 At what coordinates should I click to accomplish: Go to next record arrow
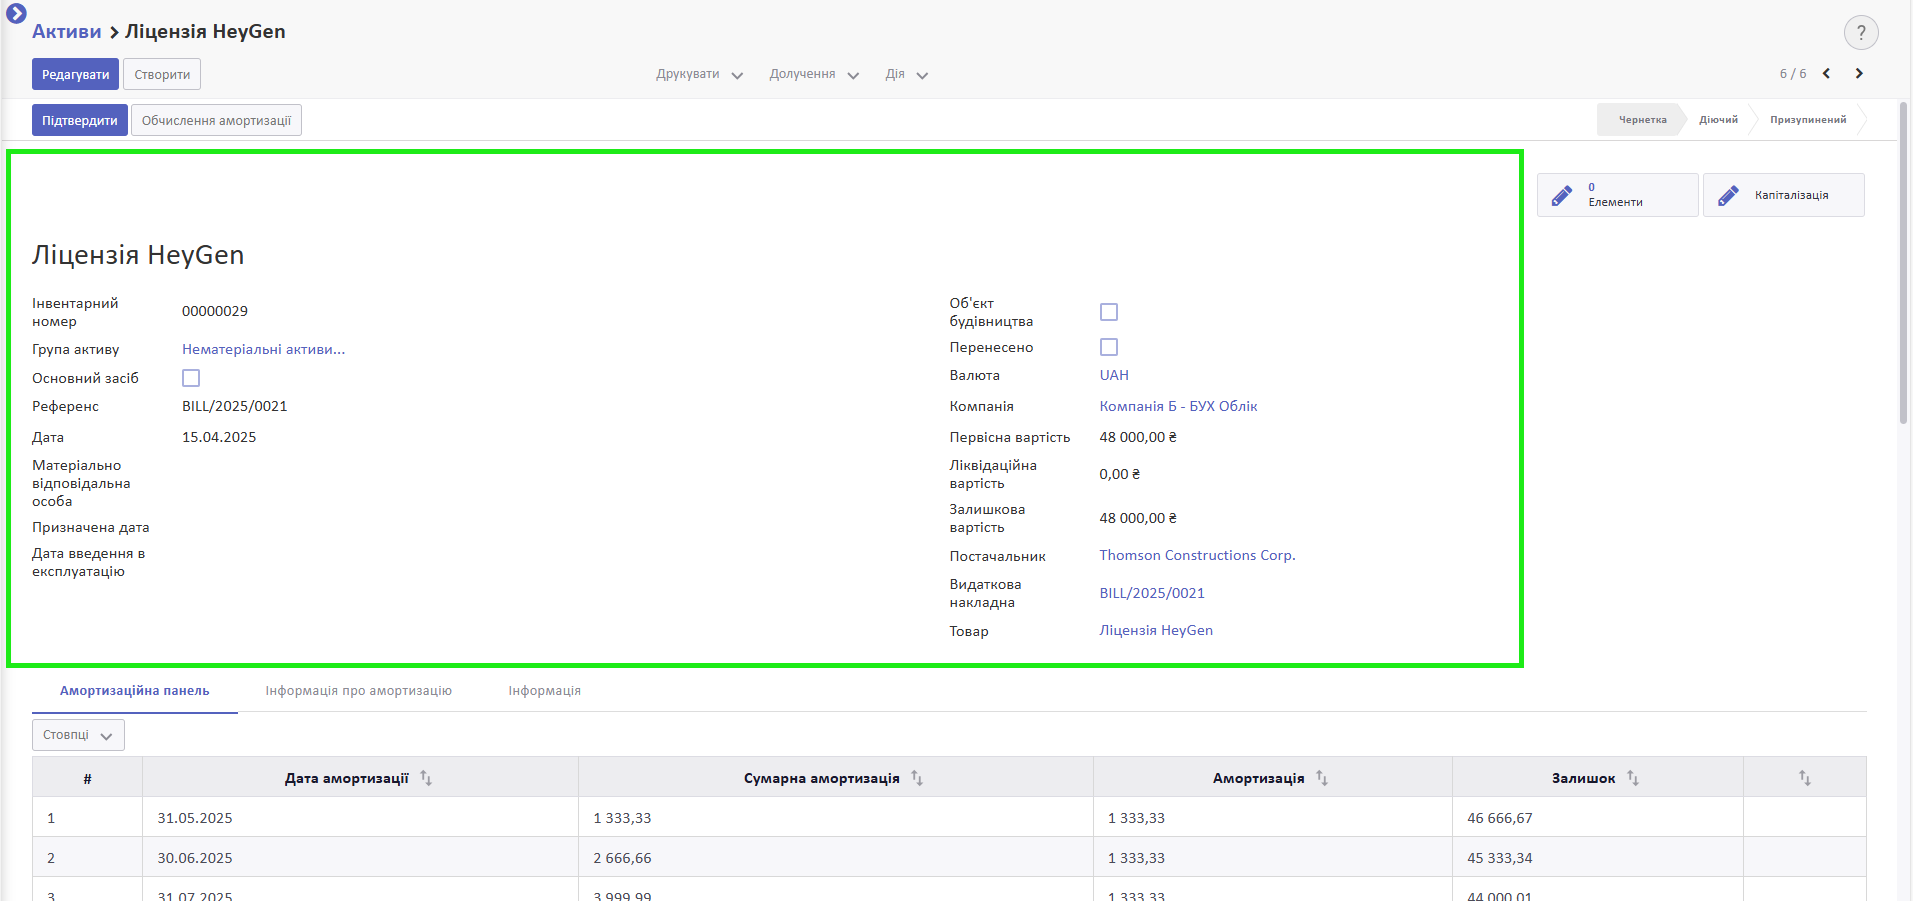[1859, 73]
